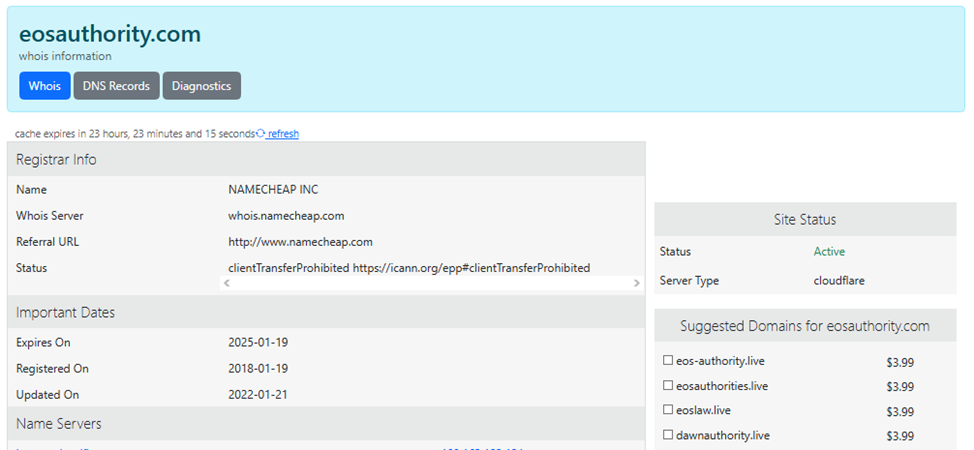
Task: Click the eoslaw.live domain label
Action: [x=703, y=410]
